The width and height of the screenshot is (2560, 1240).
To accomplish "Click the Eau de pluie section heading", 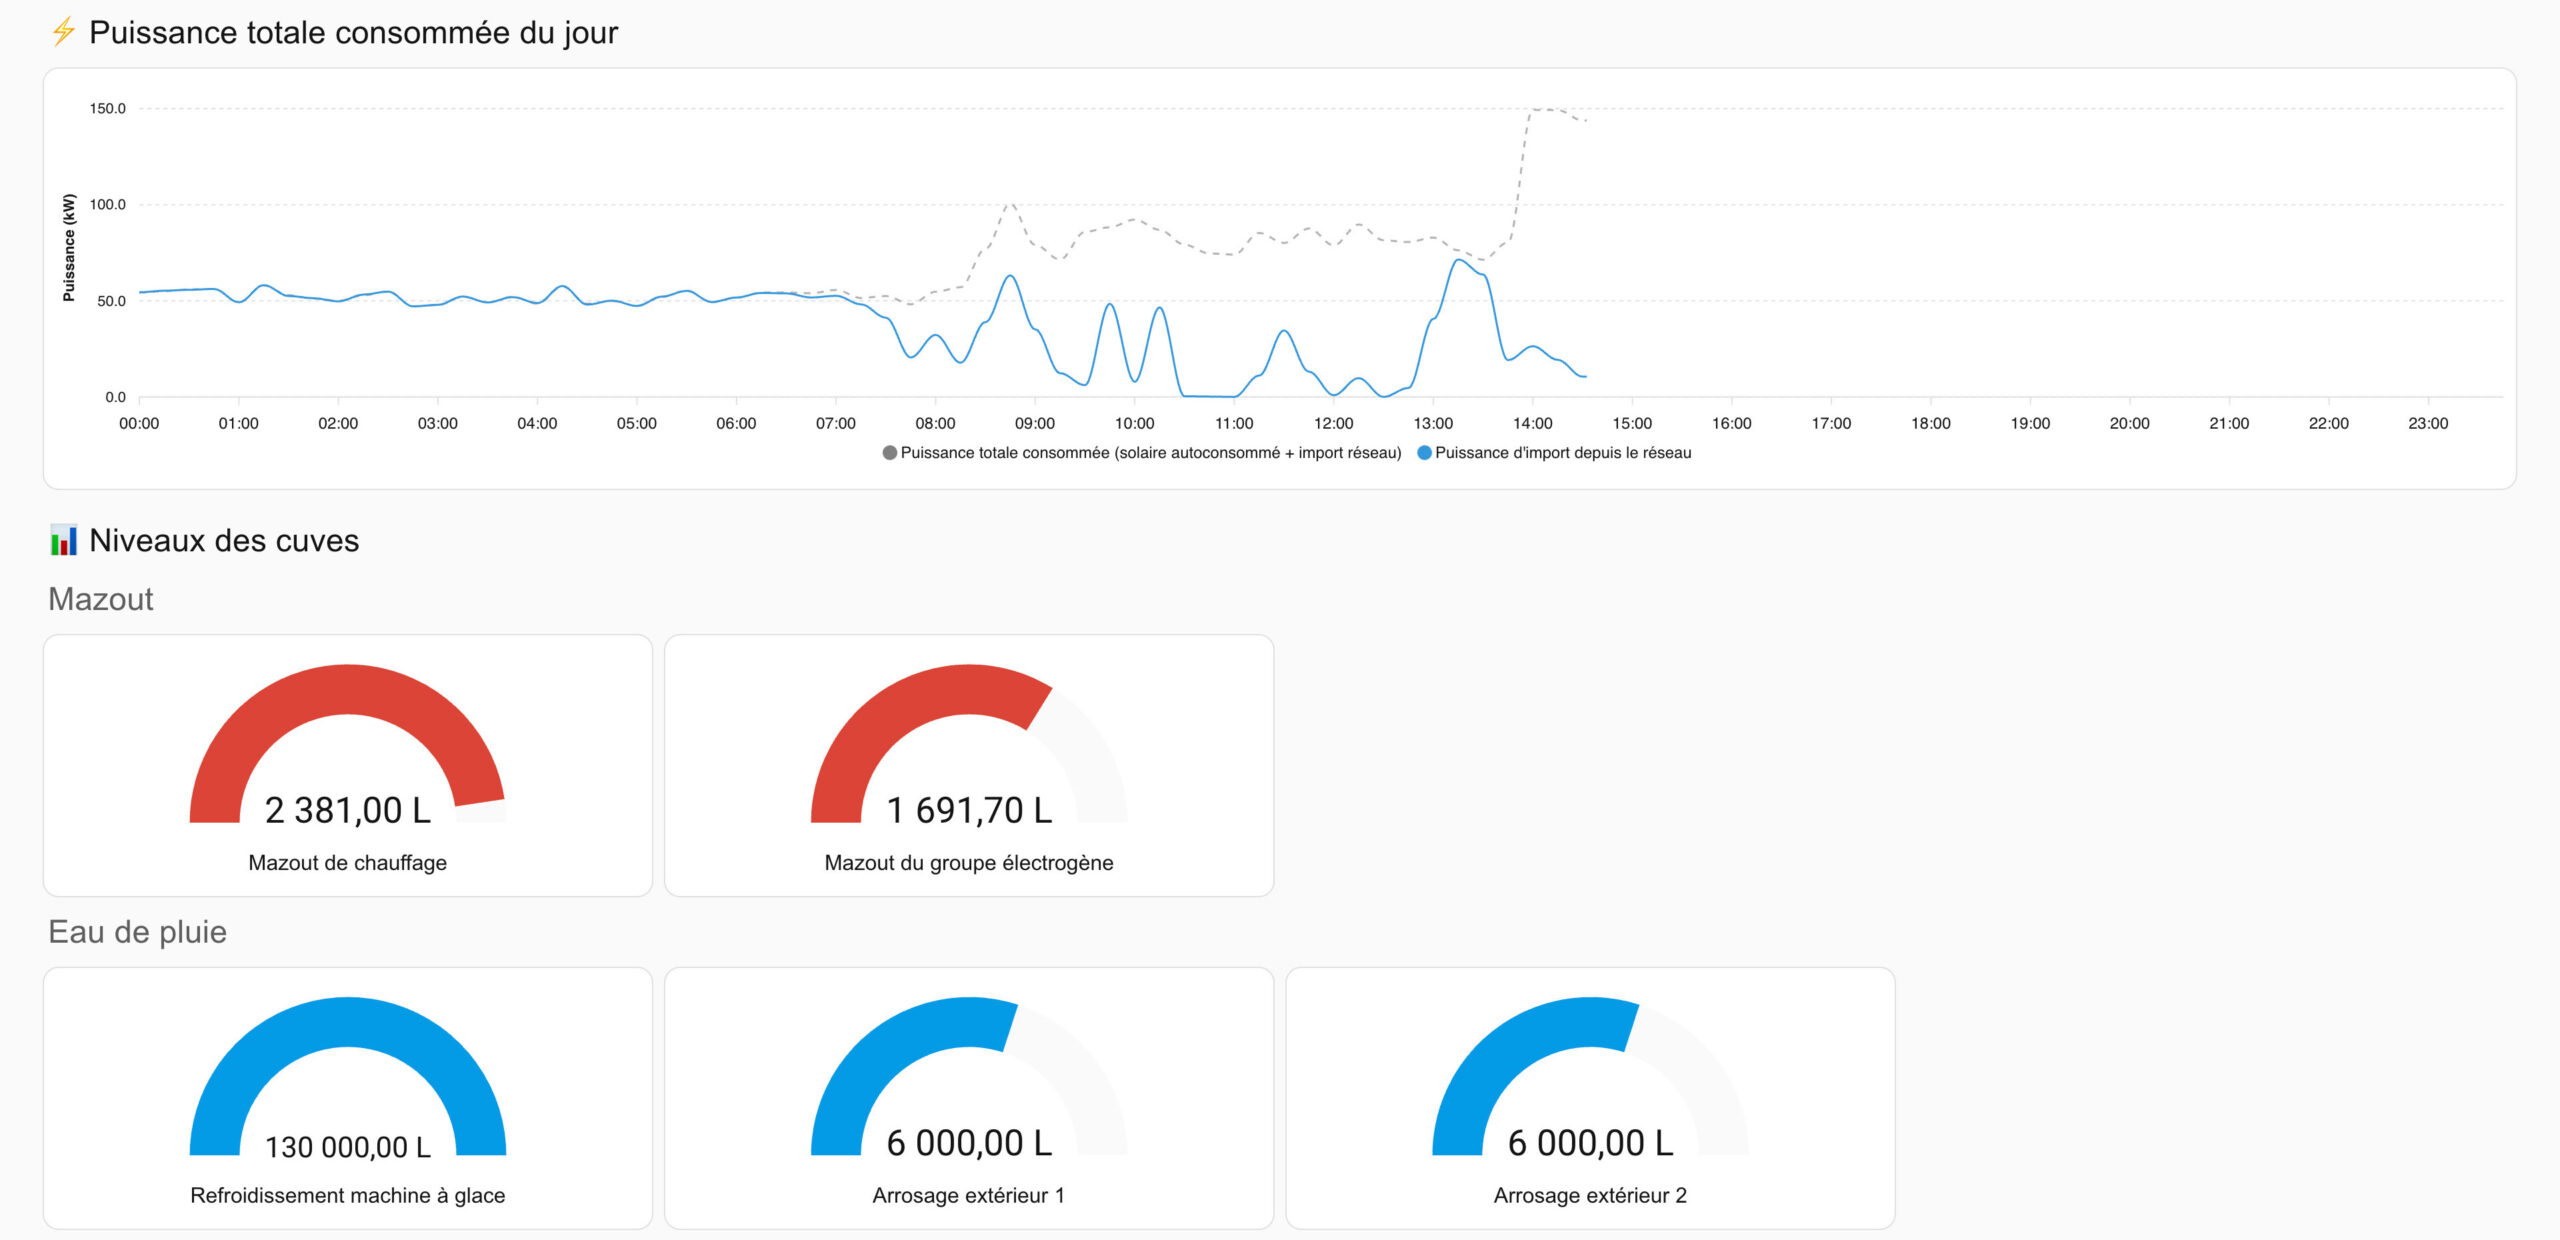I will tap(138, 932).
